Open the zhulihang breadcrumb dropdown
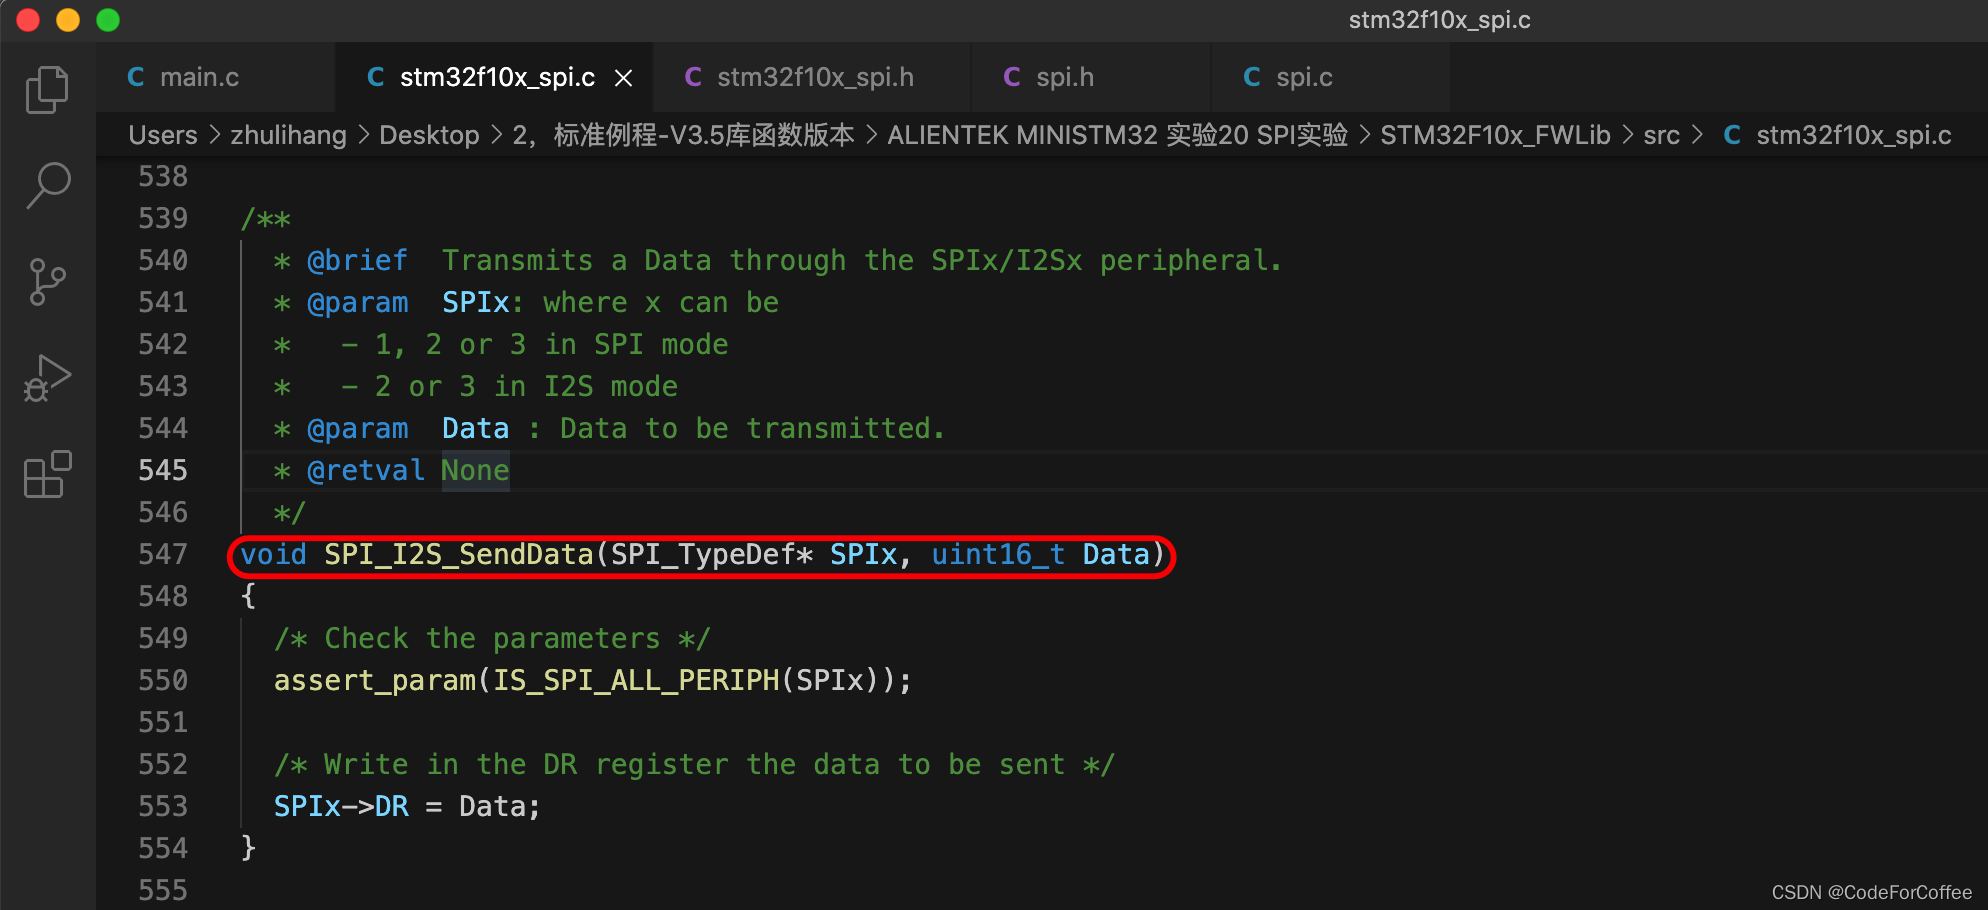This screenshot has height=910, width=1988. pos(288,135)
